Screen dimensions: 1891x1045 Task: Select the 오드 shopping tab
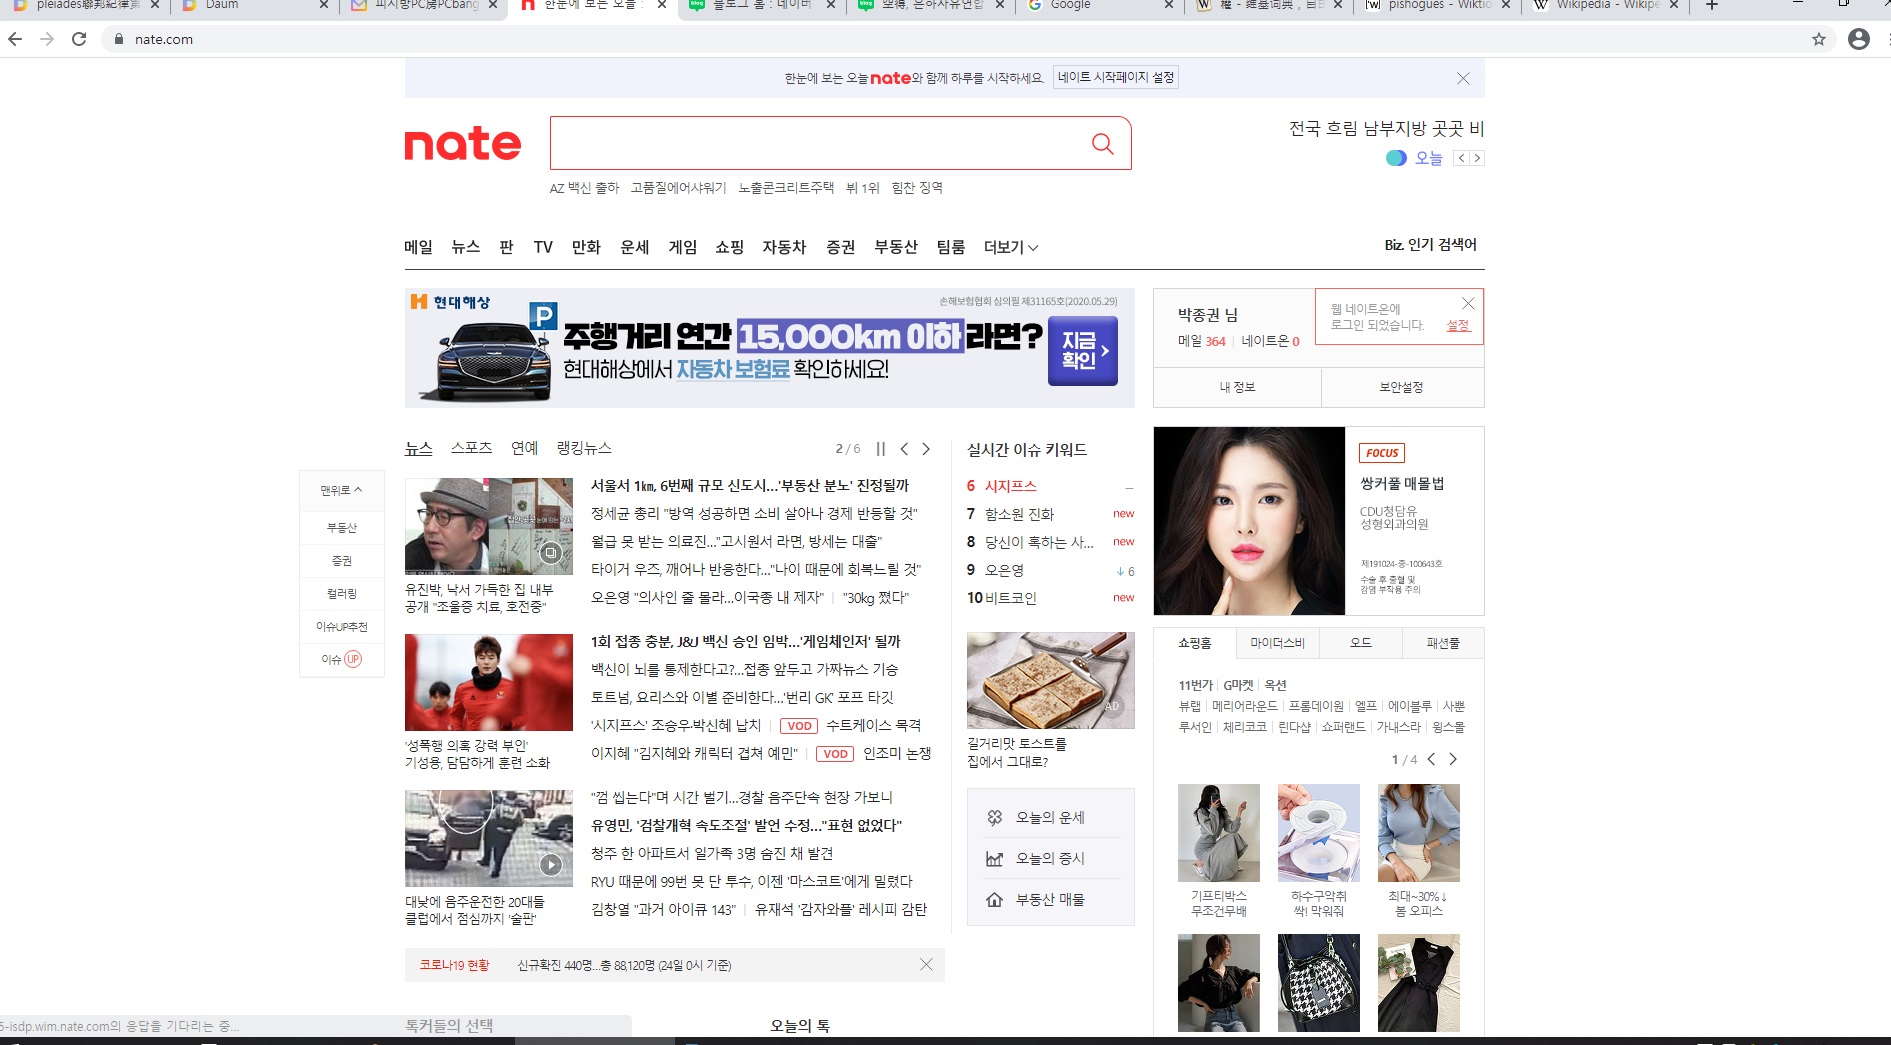1360,643
